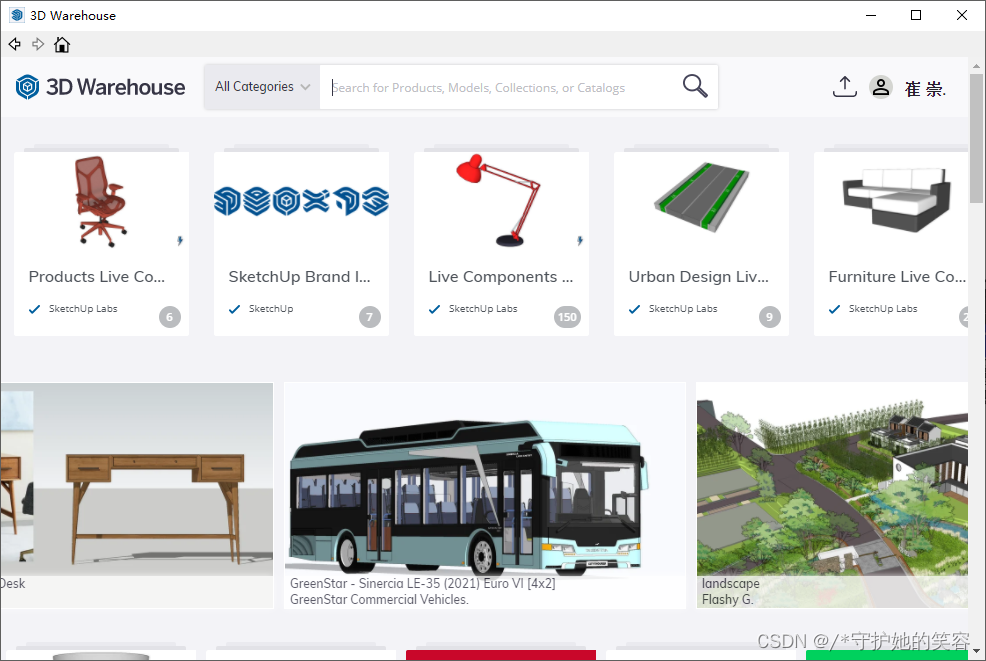Click verified check on Products Live card
The image size is (986, 661).
coord(35,309)
